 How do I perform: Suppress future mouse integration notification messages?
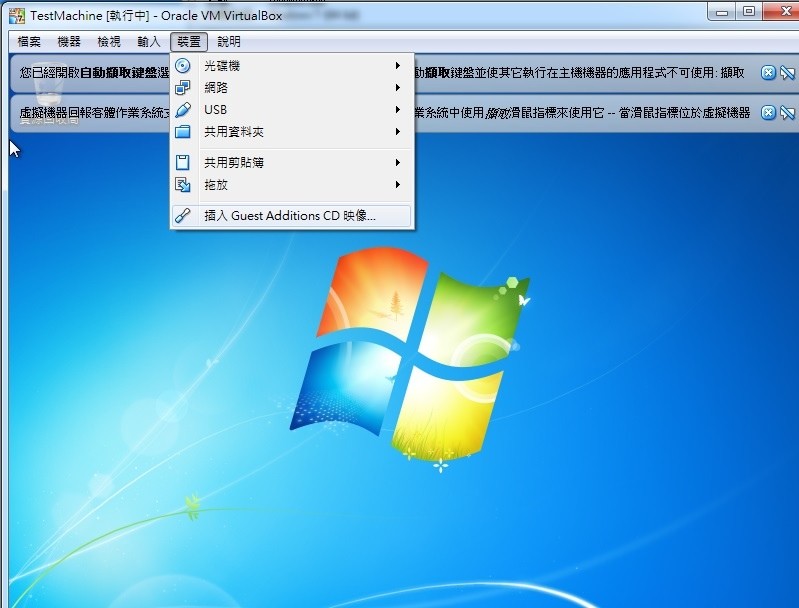pos(787,112)
